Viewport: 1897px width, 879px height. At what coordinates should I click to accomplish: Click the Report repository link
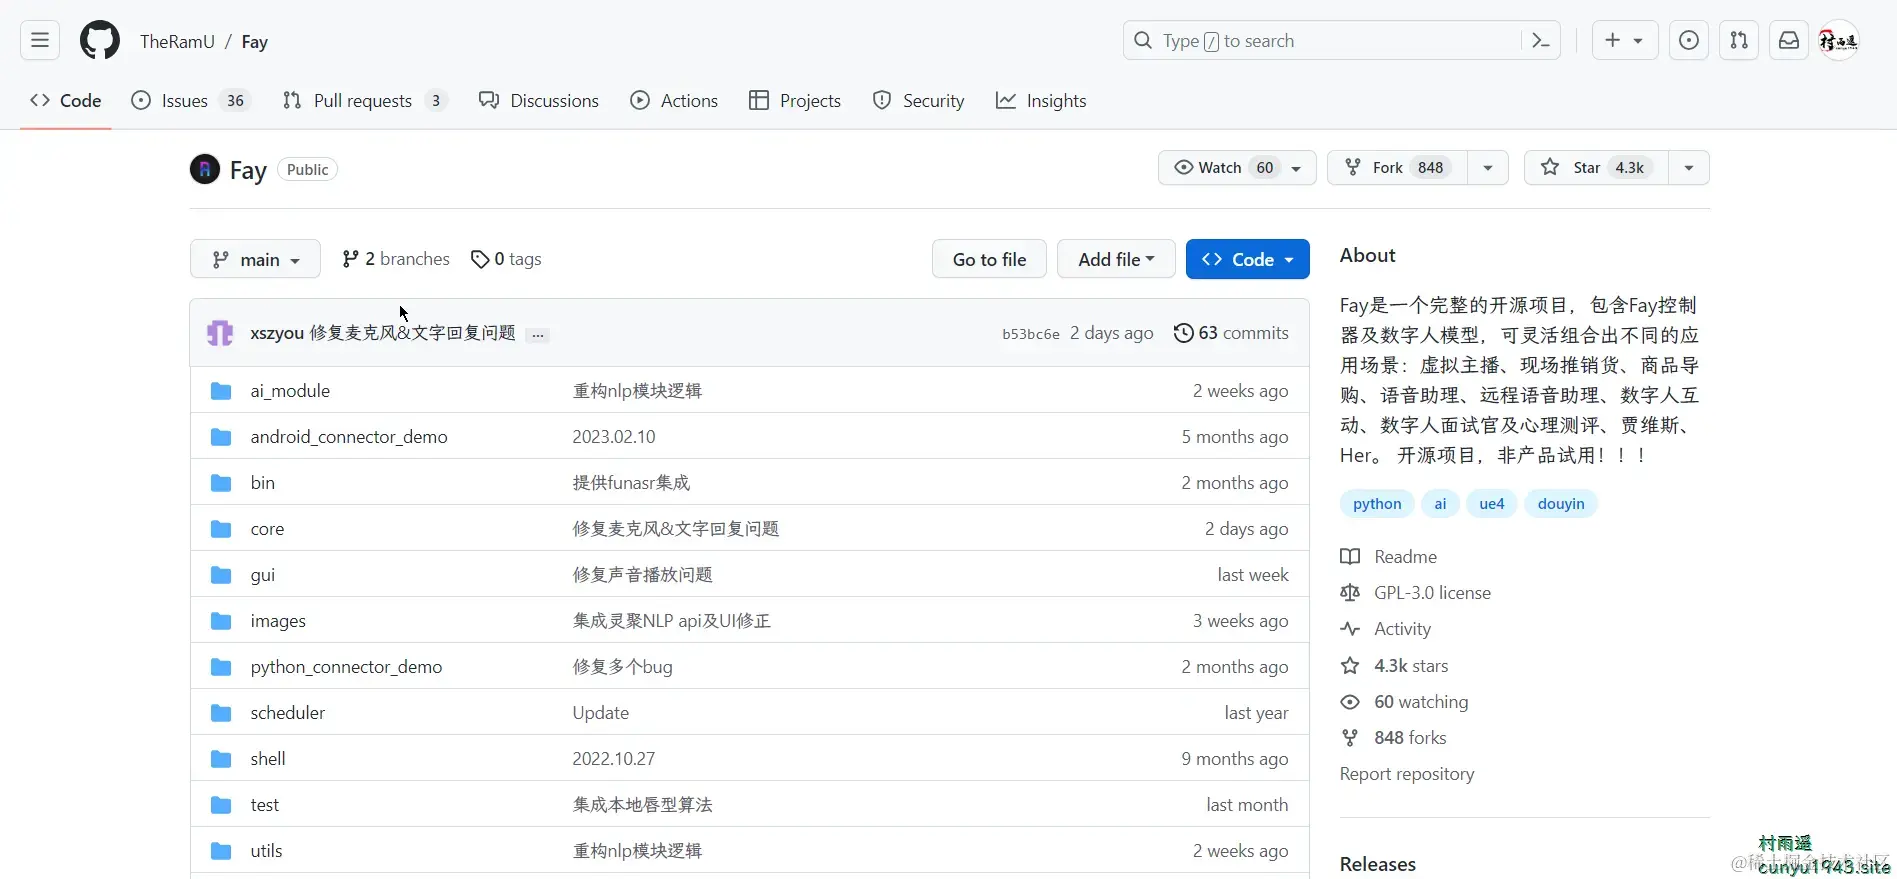pos(1407,774)
